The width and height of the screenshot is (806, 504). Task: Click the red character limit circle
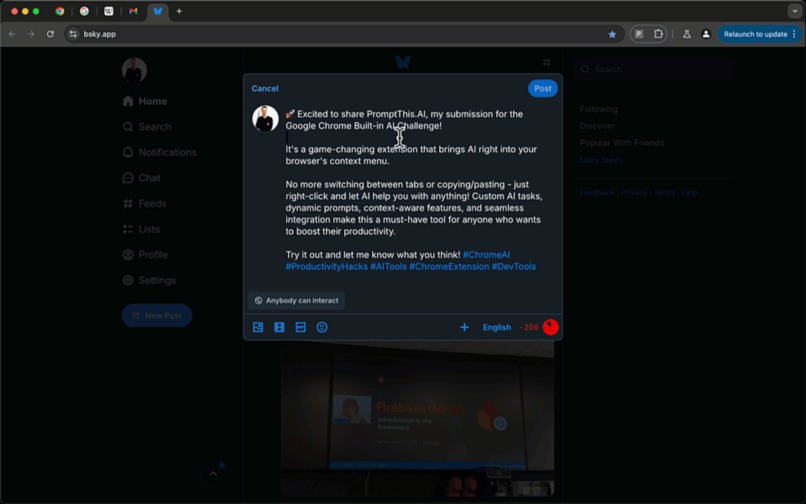[551, 327]
